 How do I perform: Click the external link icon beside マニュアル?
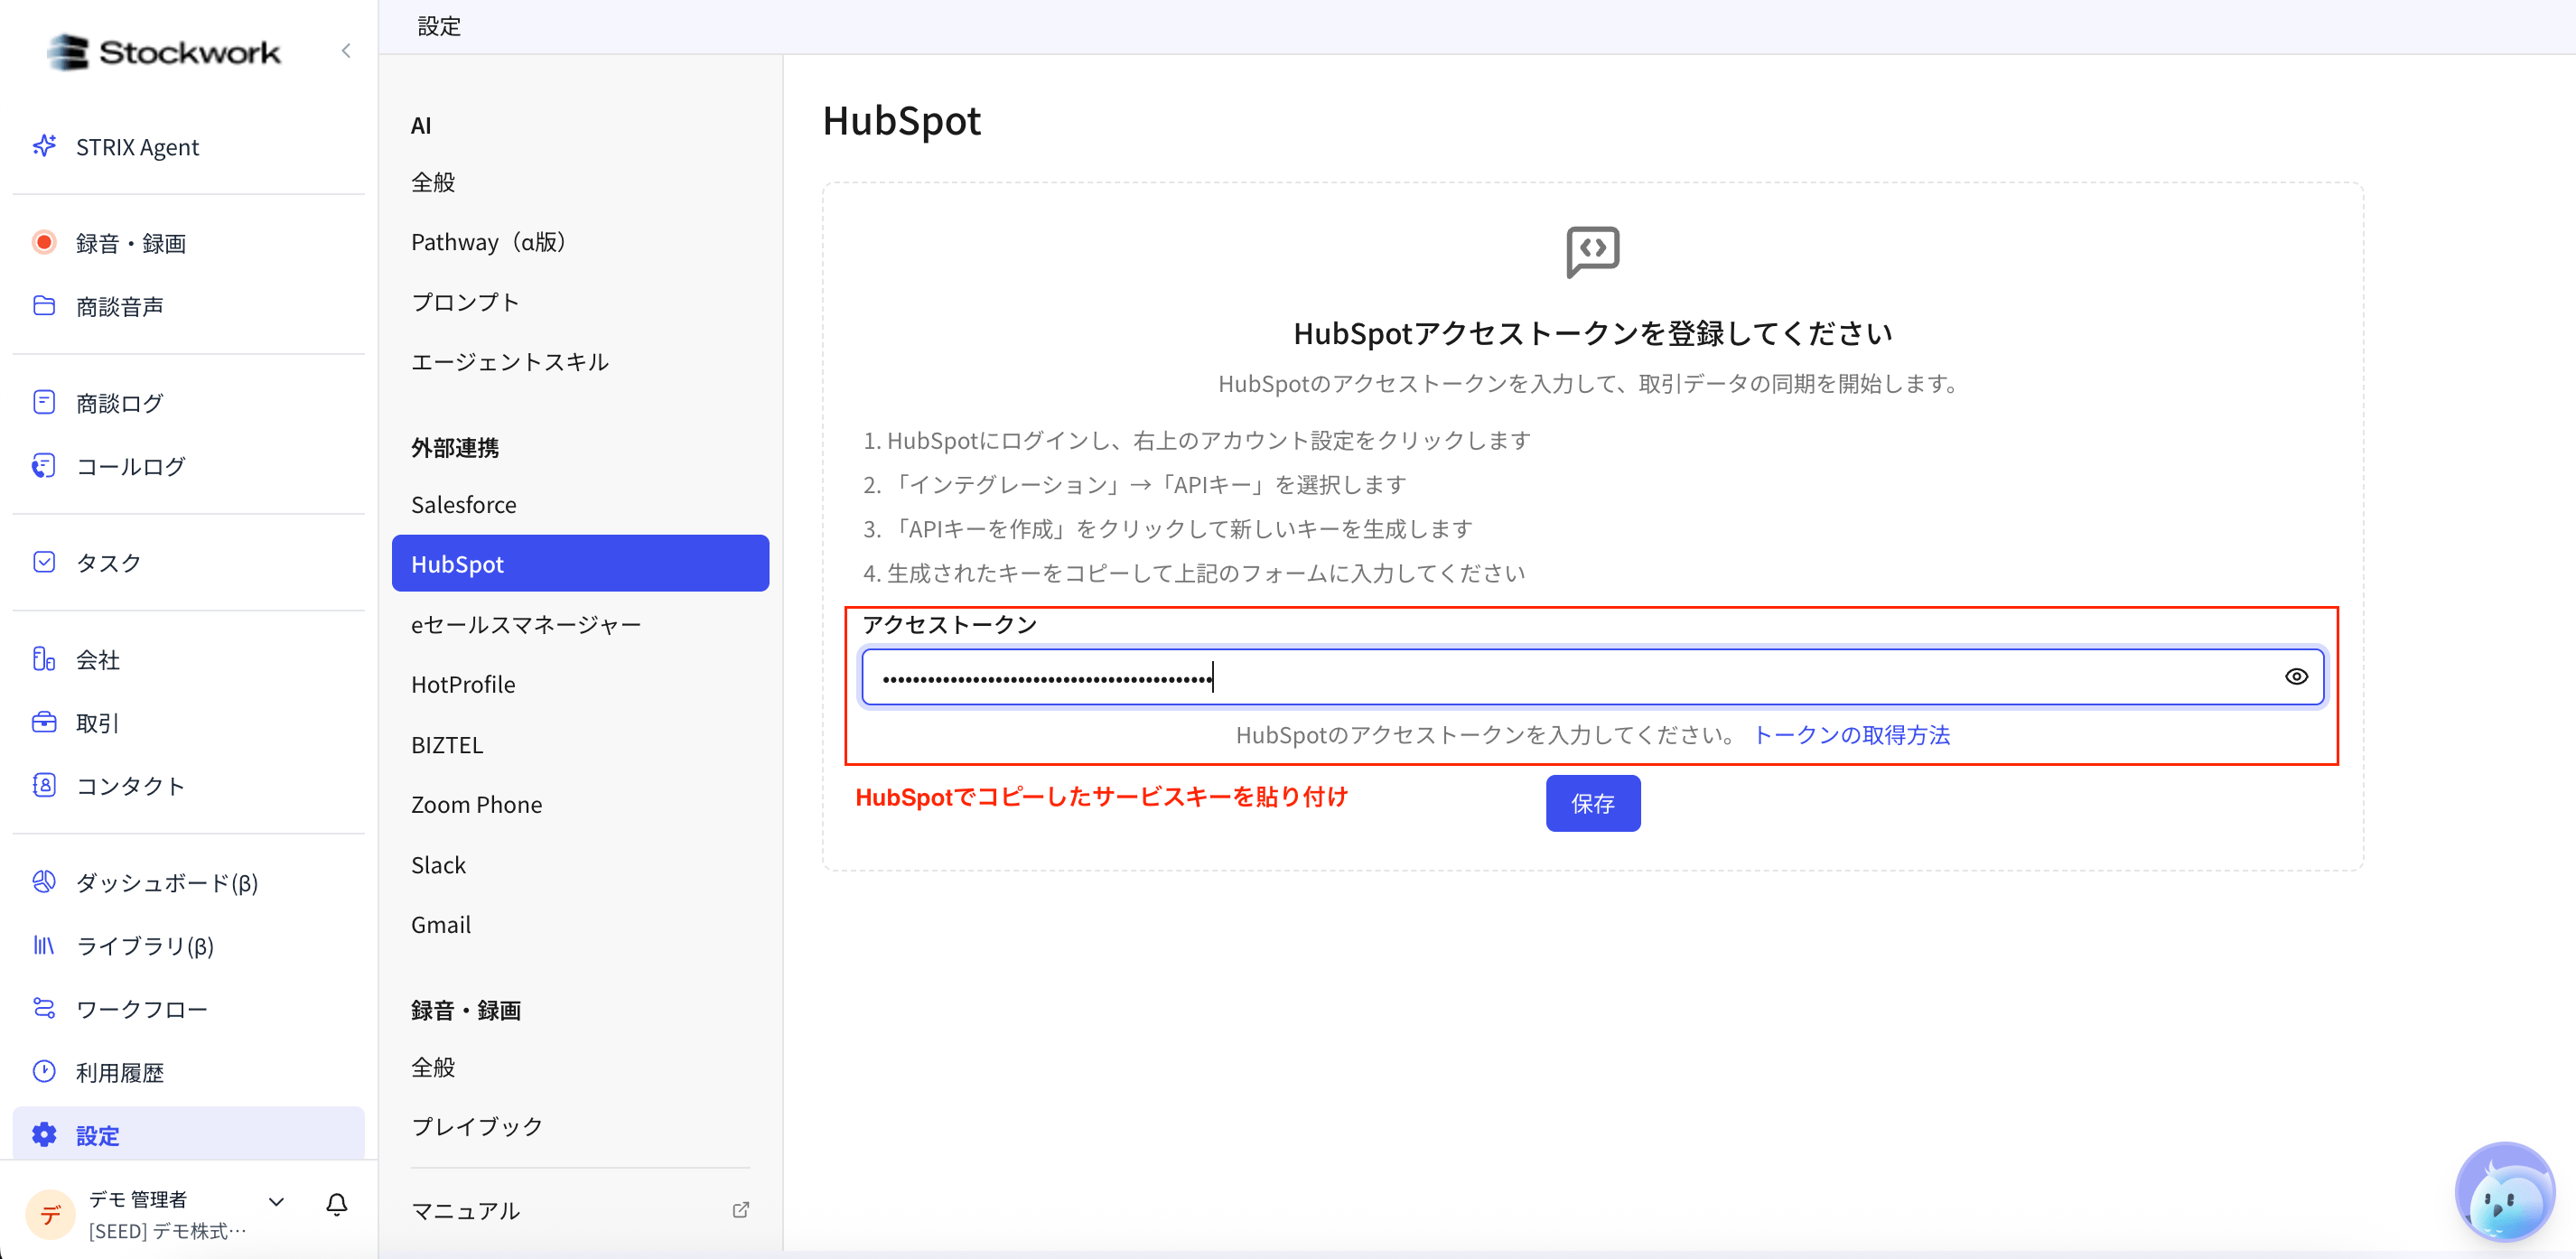(x=741, y=1209)
